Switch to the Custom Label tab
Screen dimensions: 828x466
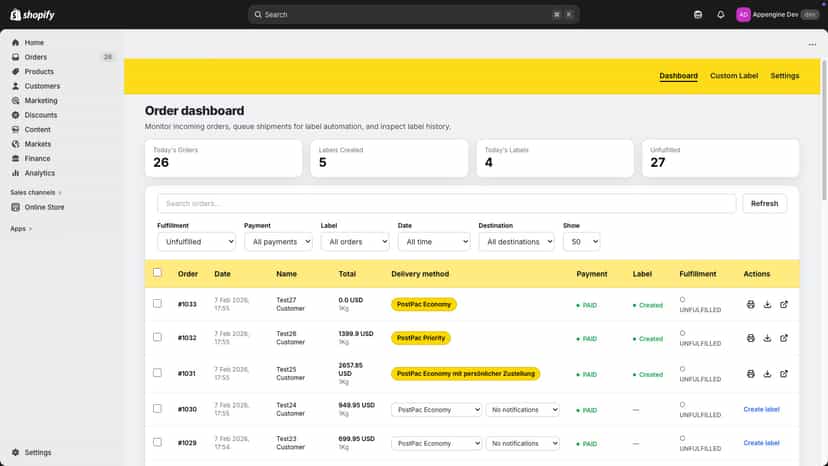733,76
